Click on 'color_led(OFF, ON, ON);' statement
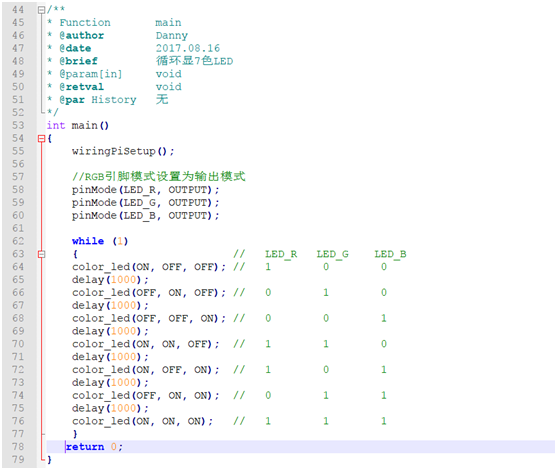The width and height of the screenshot is (557, 470). point(145,395)
